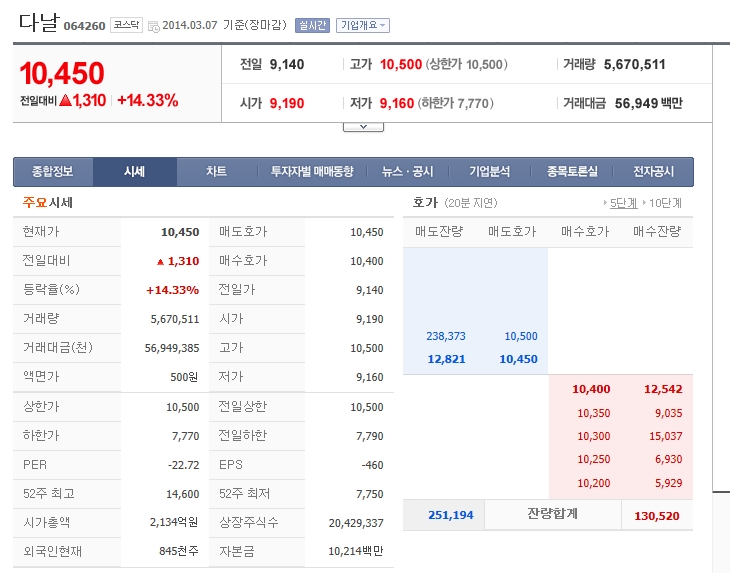Expand the summary panel with the chevron
This screenshot has width=730, height=573.
(363, 127)
